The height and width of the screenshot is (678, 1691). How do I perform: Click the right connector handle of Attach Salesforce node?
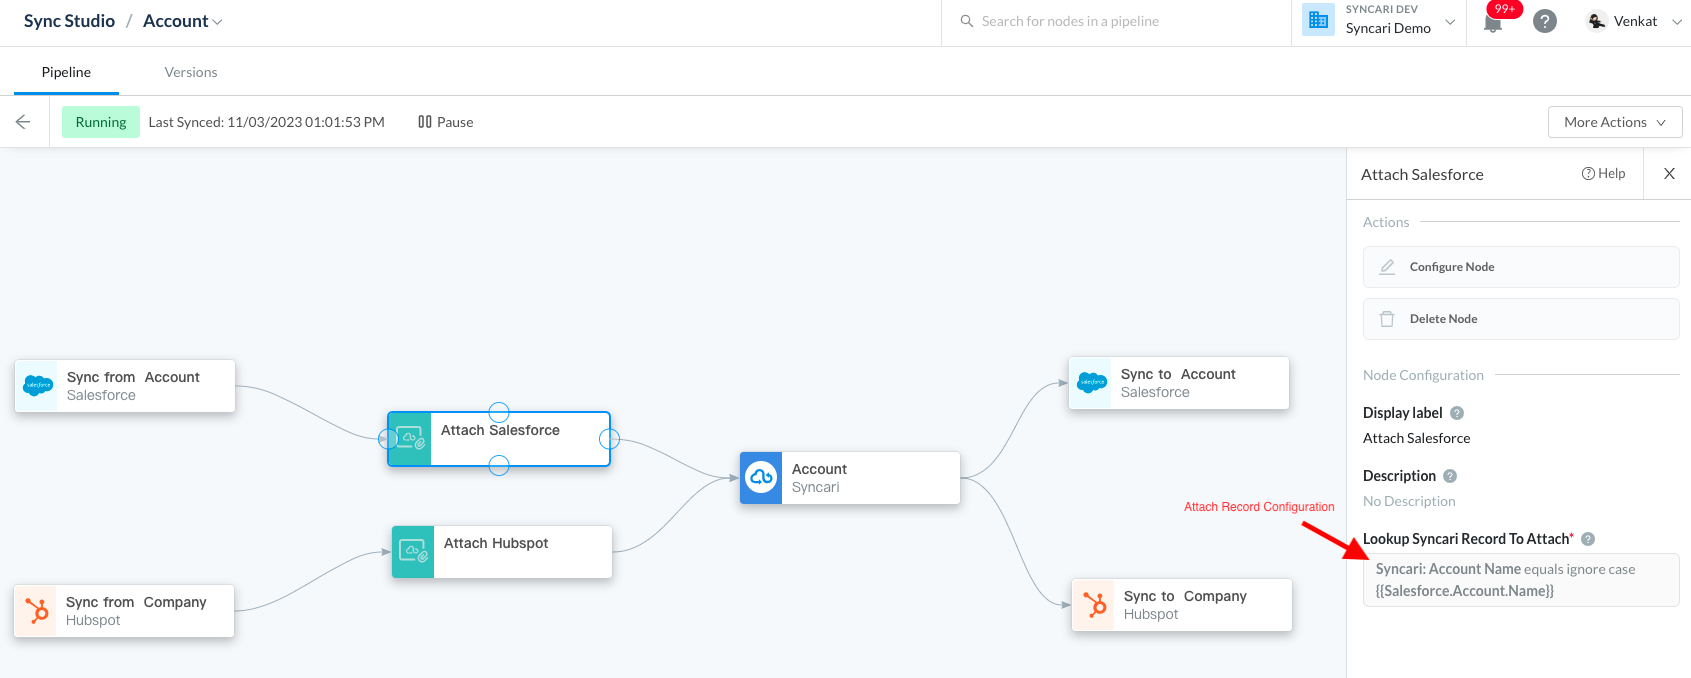(x=609, y=439)
